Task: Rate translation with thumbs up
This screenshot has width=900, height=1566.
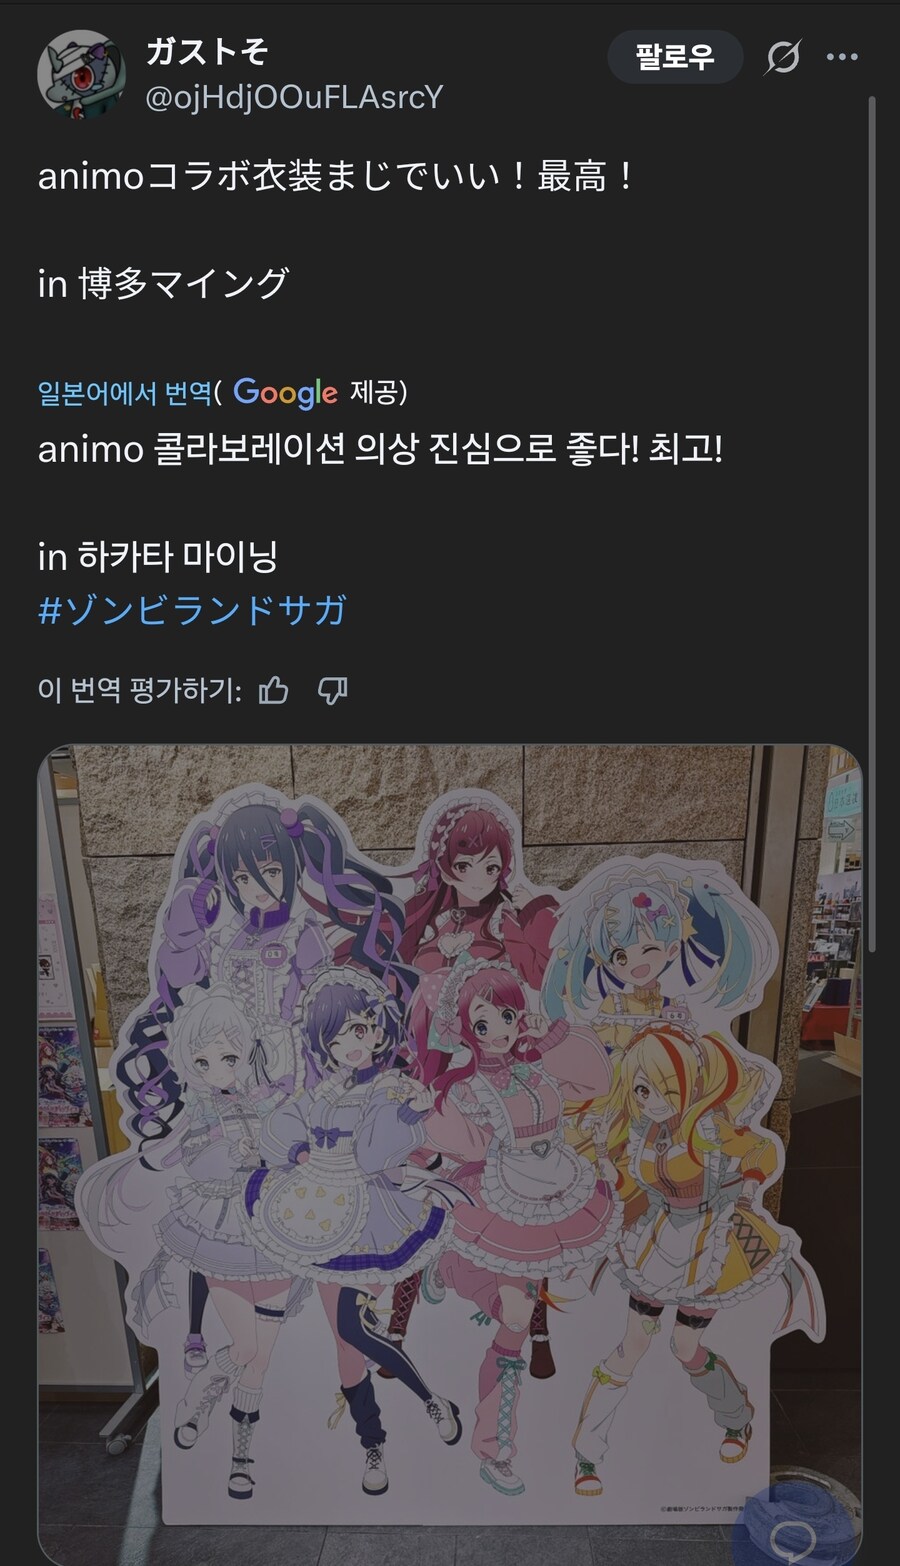Action: click(274, 690)
